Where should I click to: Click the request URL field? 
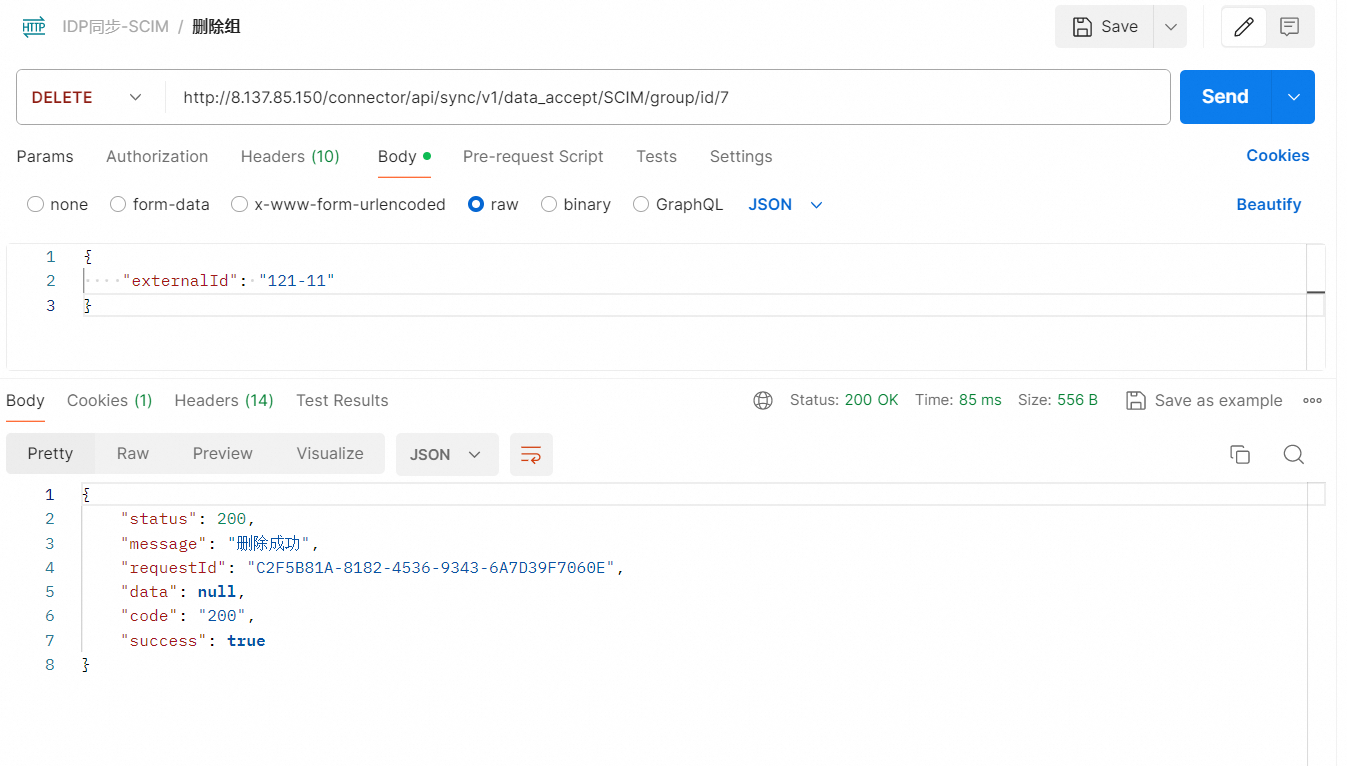pos(668,97)
